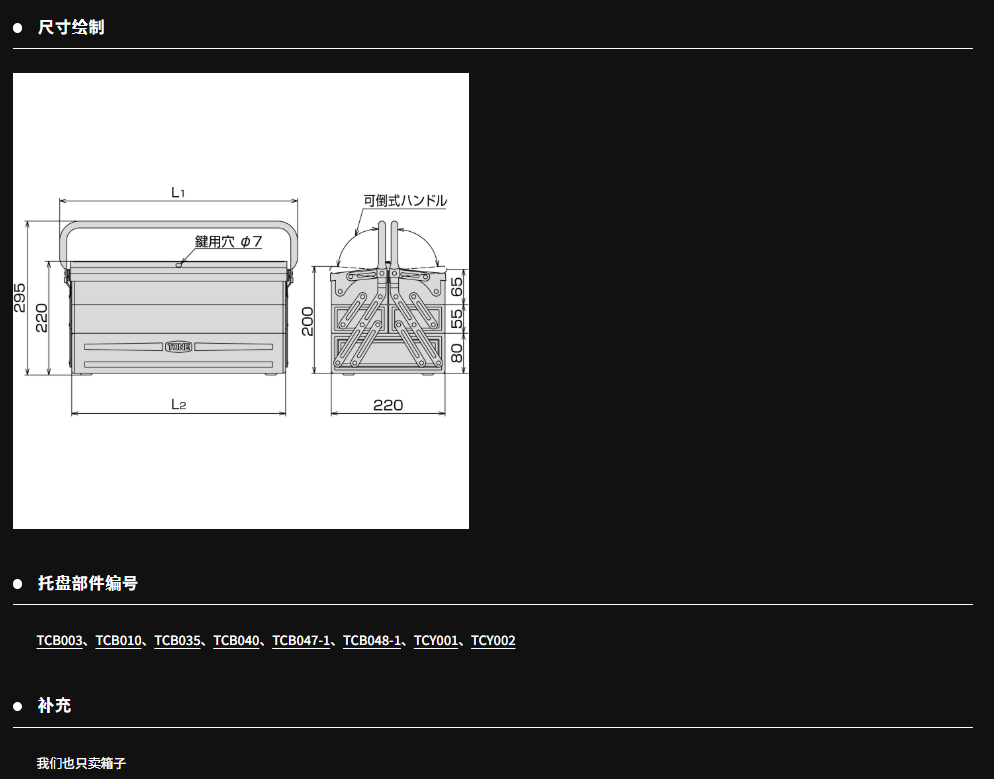Click the L1 dimension label
Screen dimensions: 994x779
pyautogui.click(x=178, y=191)
